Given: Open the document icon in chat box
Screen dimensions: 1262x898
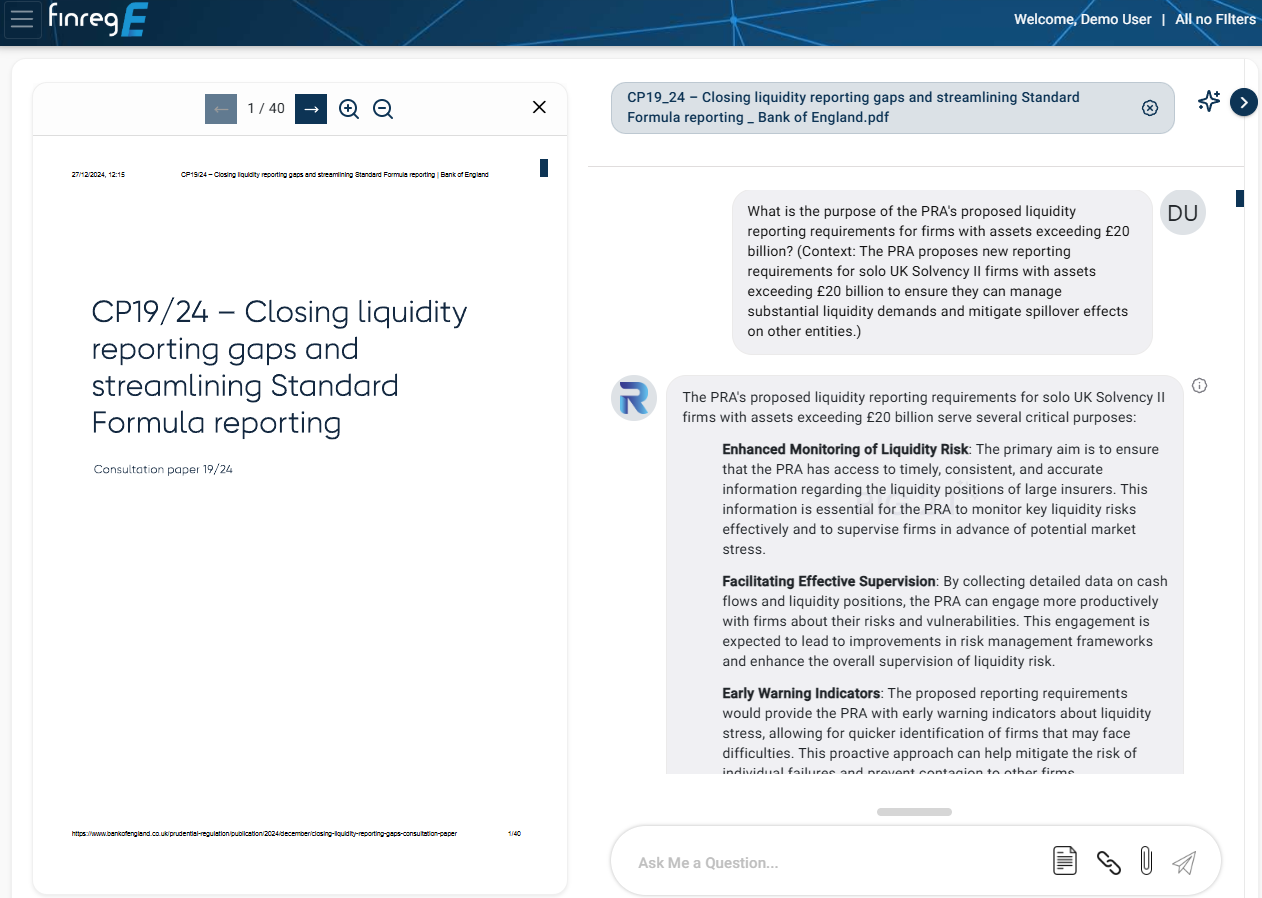Looking at the screenshot, I should click(1065, 860).
